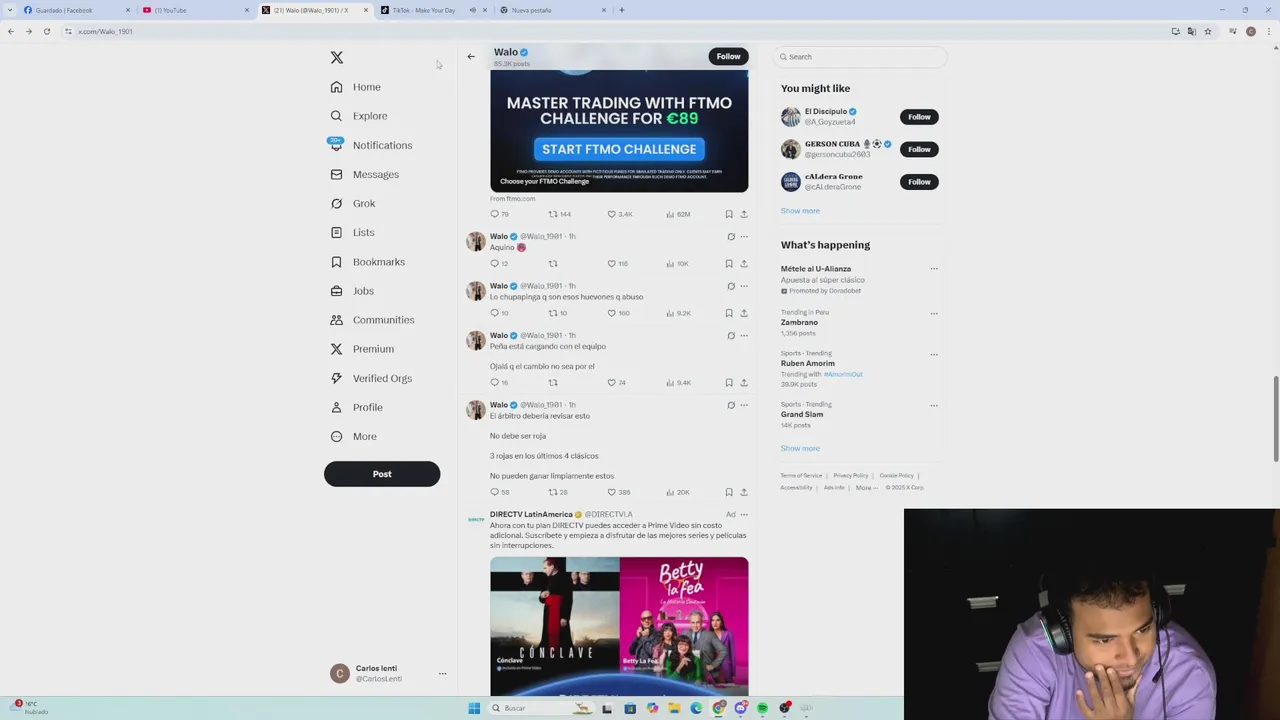Go back with the arrow next to Walo
The height and width of the screenshot is (720, 1280).
coord(471,56)
